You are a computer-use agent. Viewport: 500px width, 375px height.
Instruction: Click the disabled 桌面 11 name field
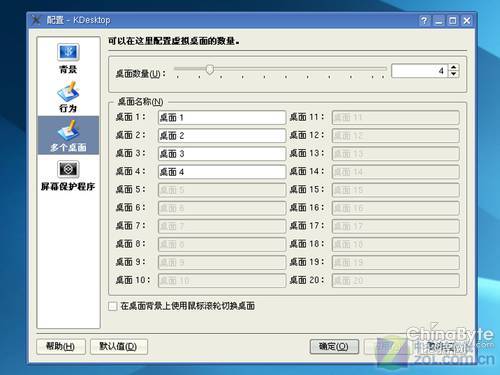[x=396, y=117]
